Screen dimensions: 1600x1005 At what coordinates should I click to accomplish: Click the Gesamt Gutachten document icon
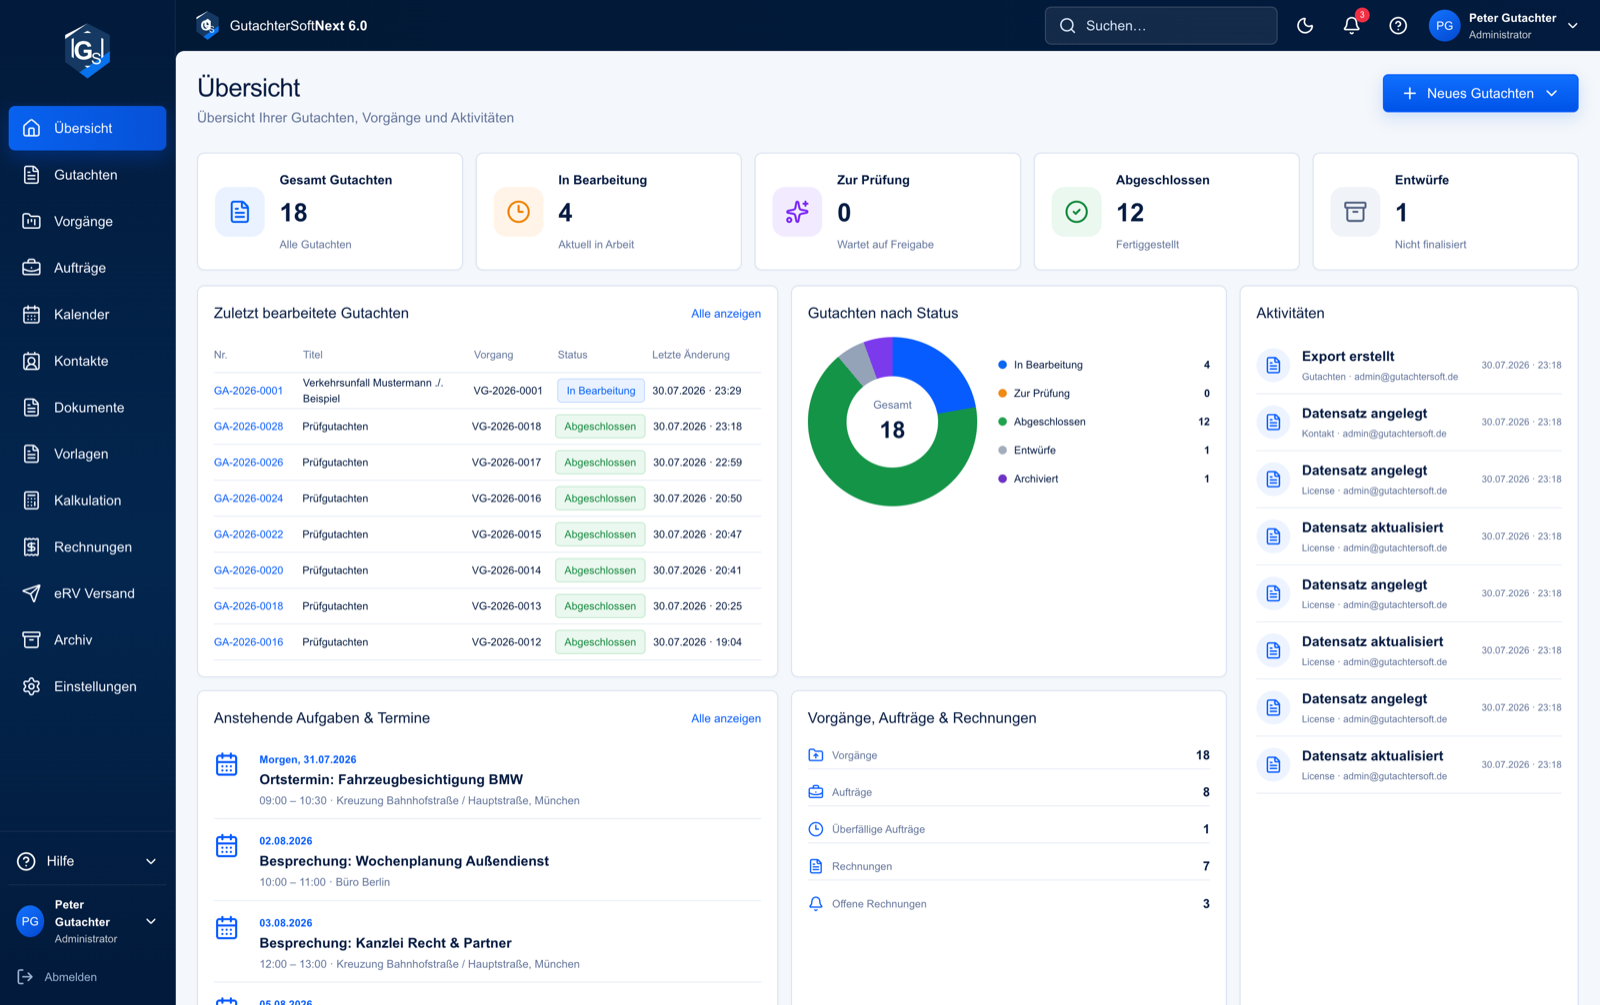point(240,212)
